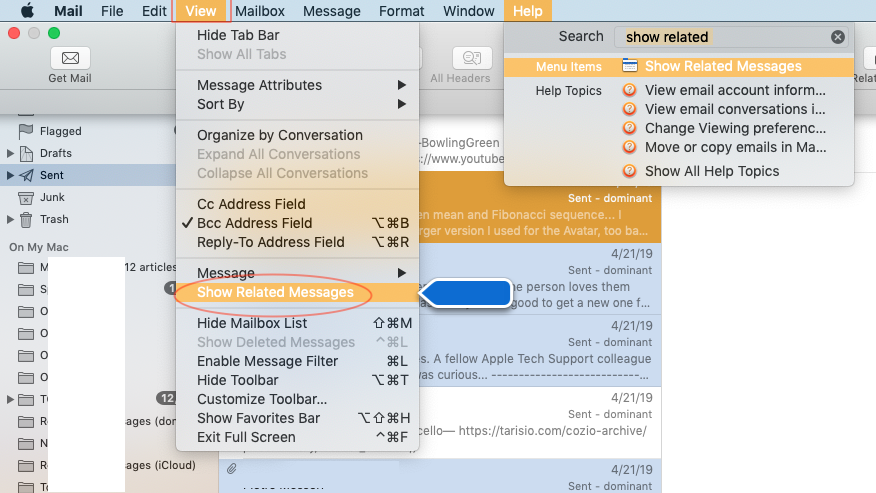Open the Mailbox menu

coord(260,11)
